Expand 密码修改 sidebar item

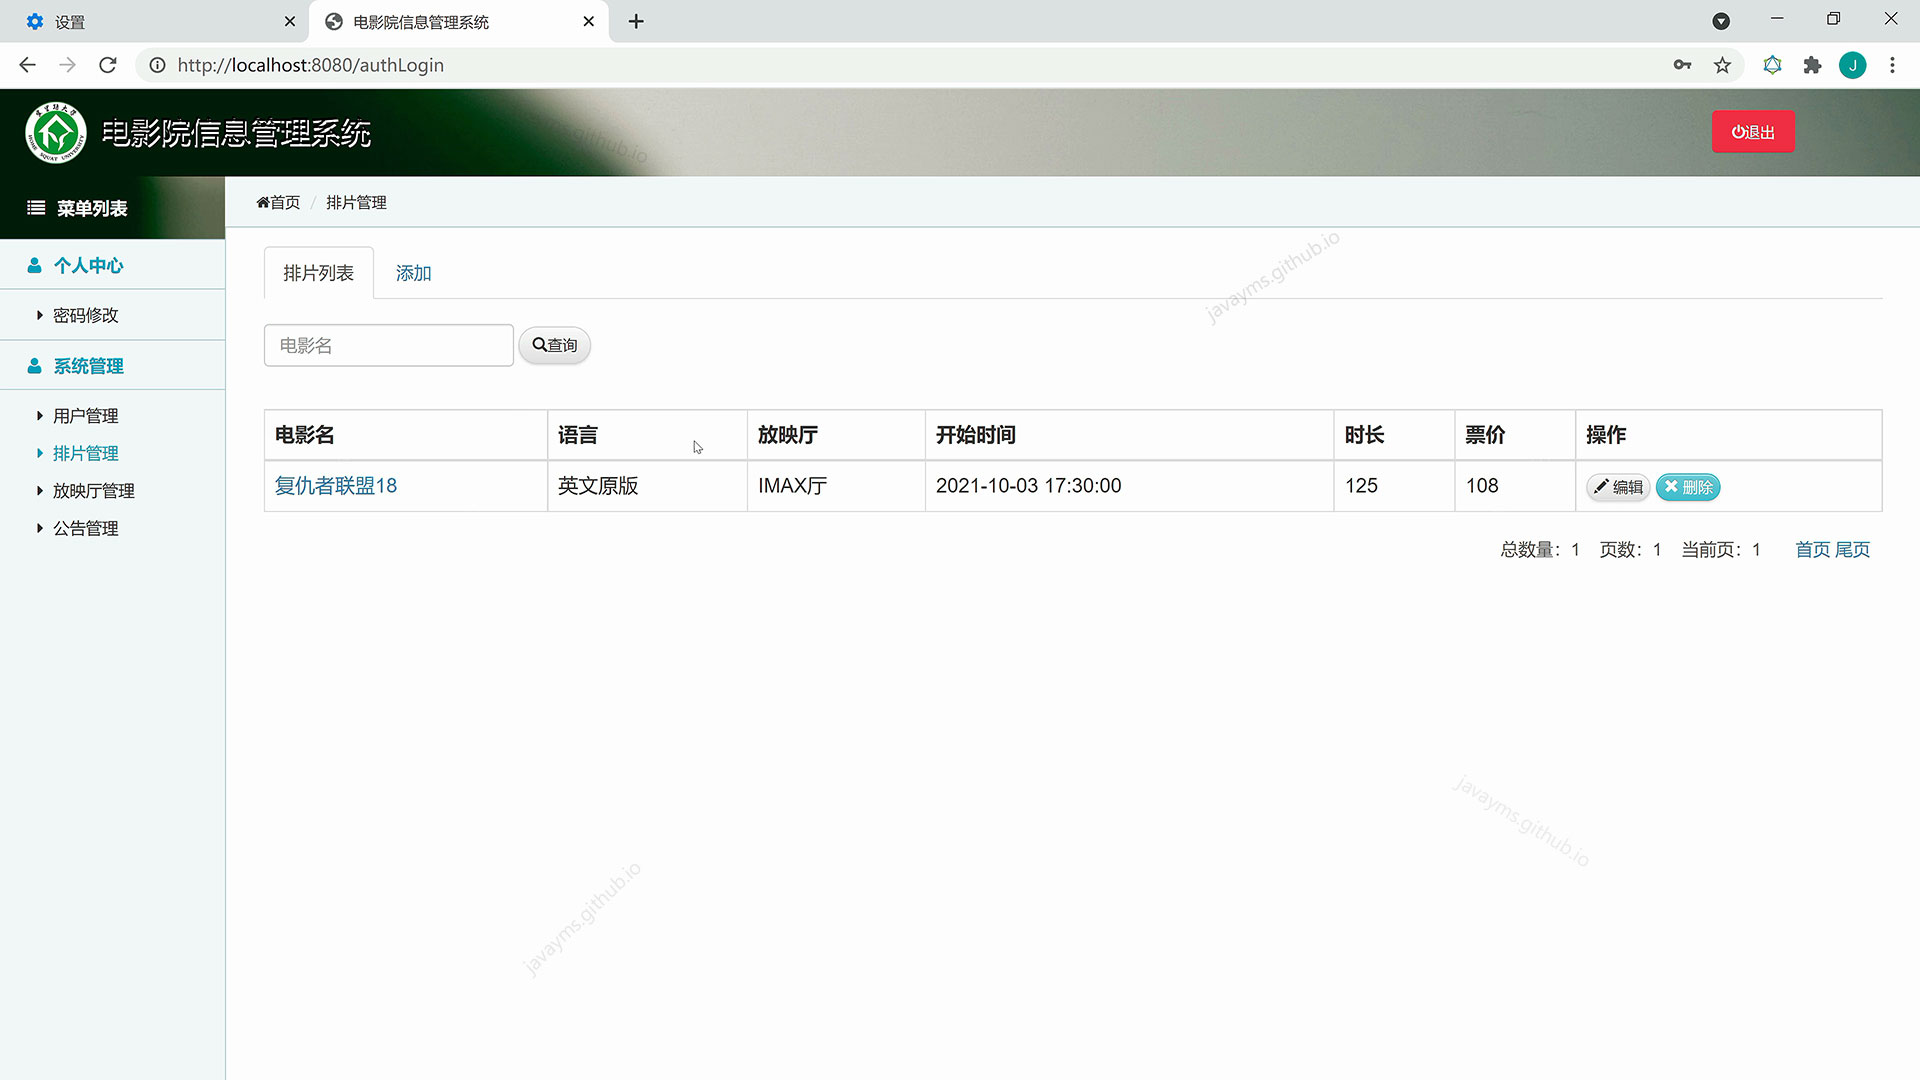[x=85, y=315]
